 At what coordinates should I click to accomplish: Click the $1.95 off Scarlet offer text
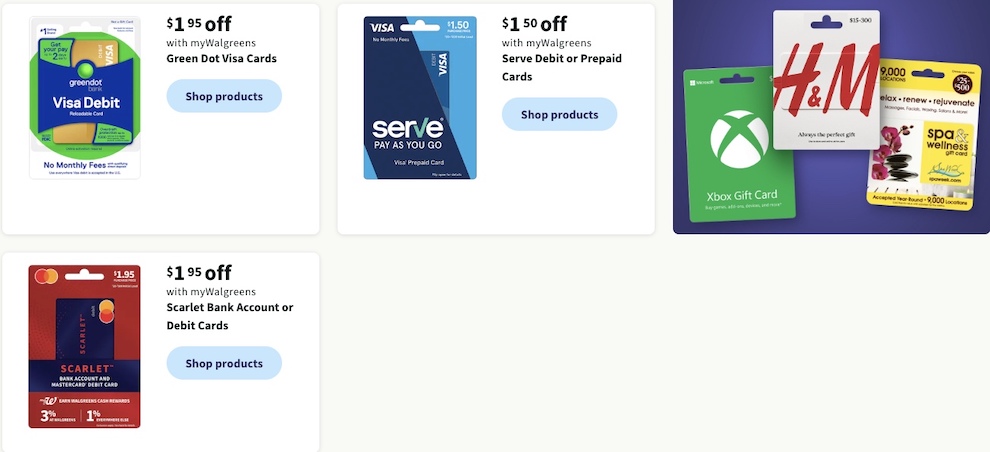(200, 273)
